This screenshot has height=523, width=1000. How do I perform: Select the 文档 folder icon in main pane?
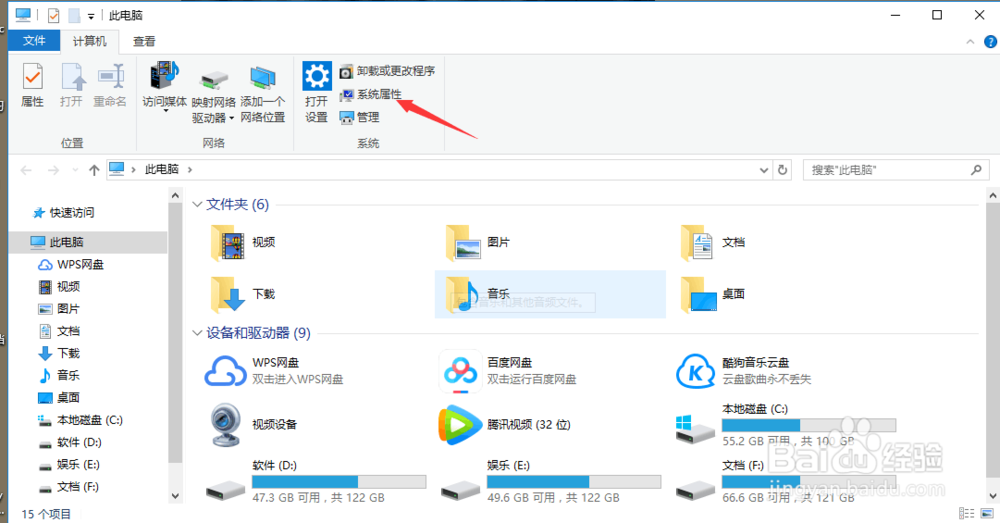[696, 242]
